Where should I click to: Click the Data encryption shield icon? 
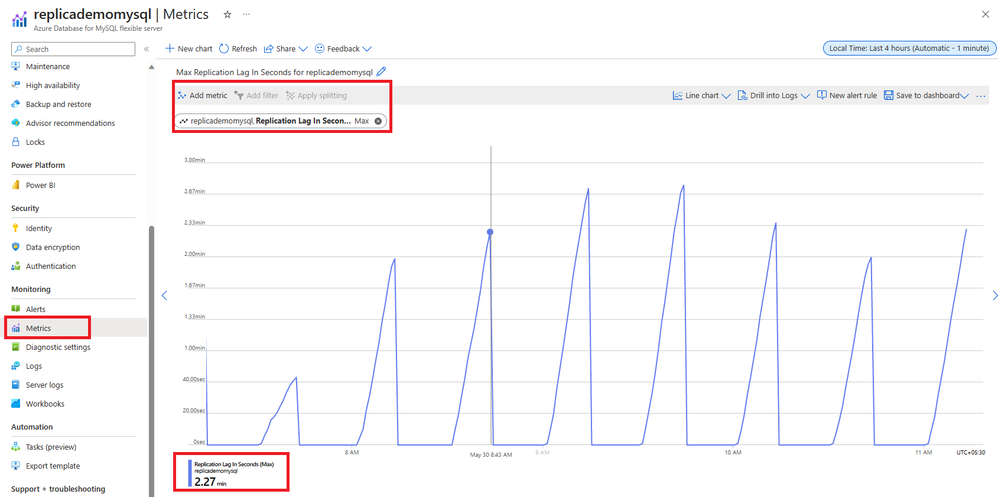pyautogui.click(x=16, y=248)
